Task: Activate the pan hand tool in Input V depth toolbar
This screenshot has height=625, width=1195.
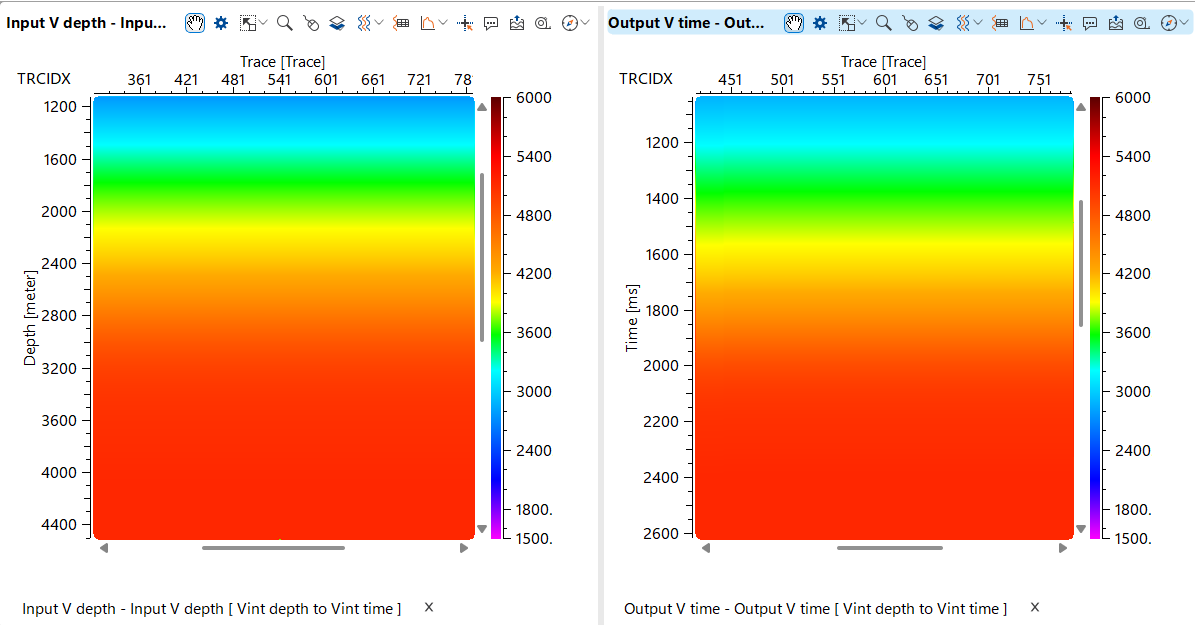Action: click(195, 23)
